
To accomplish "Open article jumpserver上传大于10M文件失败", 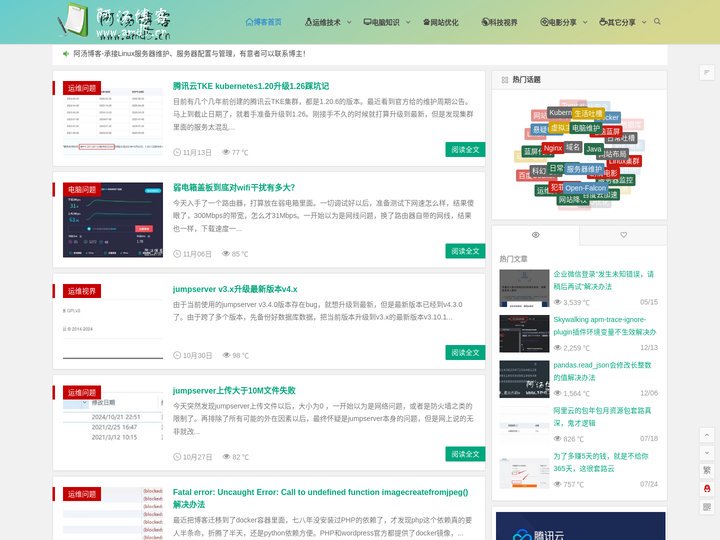I will [x=234, y=390].
